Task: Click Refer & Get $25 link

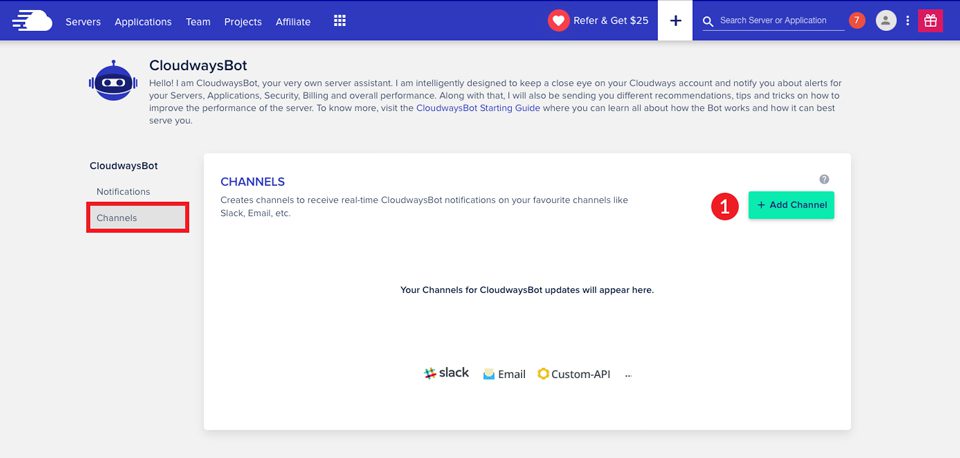Action: pos(610,21)
